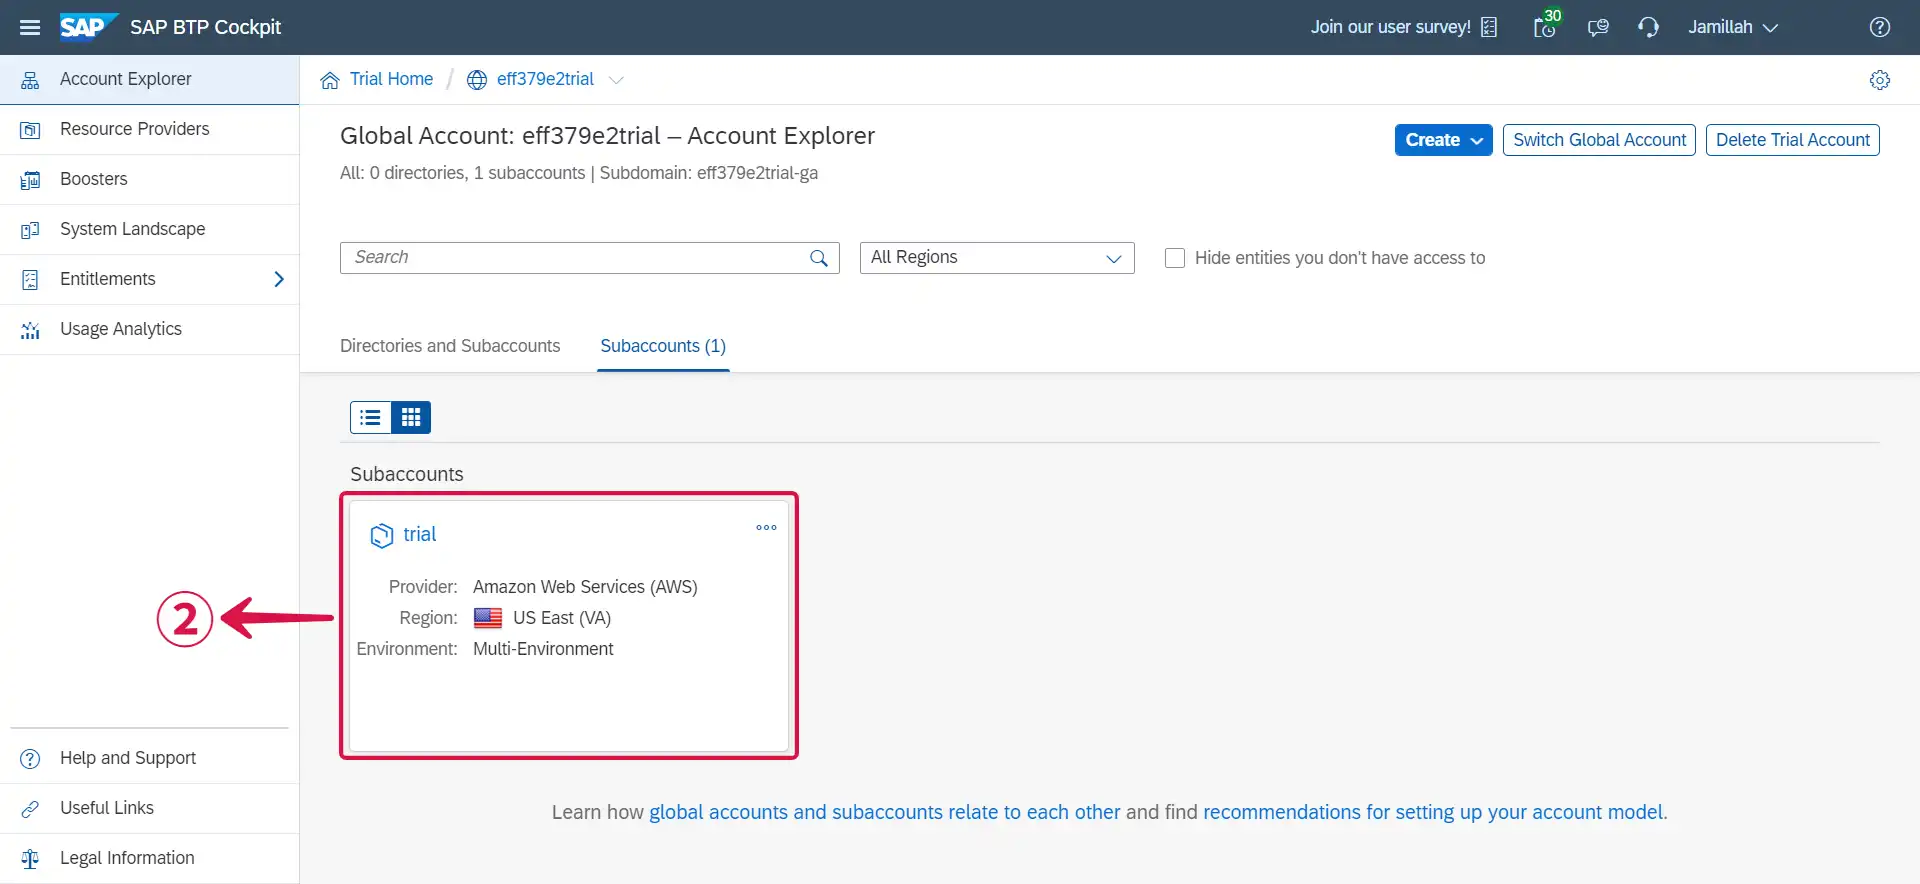1920x884 pixels.
Task: Open the eff379e2trial breadcrumb link
Action: tap(545, 79)
